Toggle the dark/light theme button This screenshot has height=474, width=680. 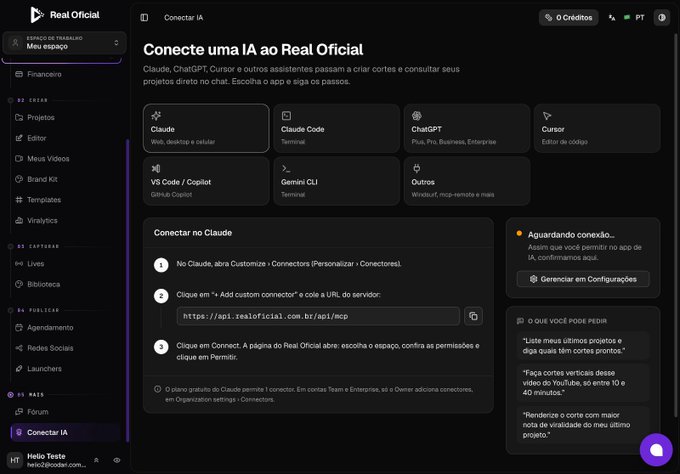point(662,17)
